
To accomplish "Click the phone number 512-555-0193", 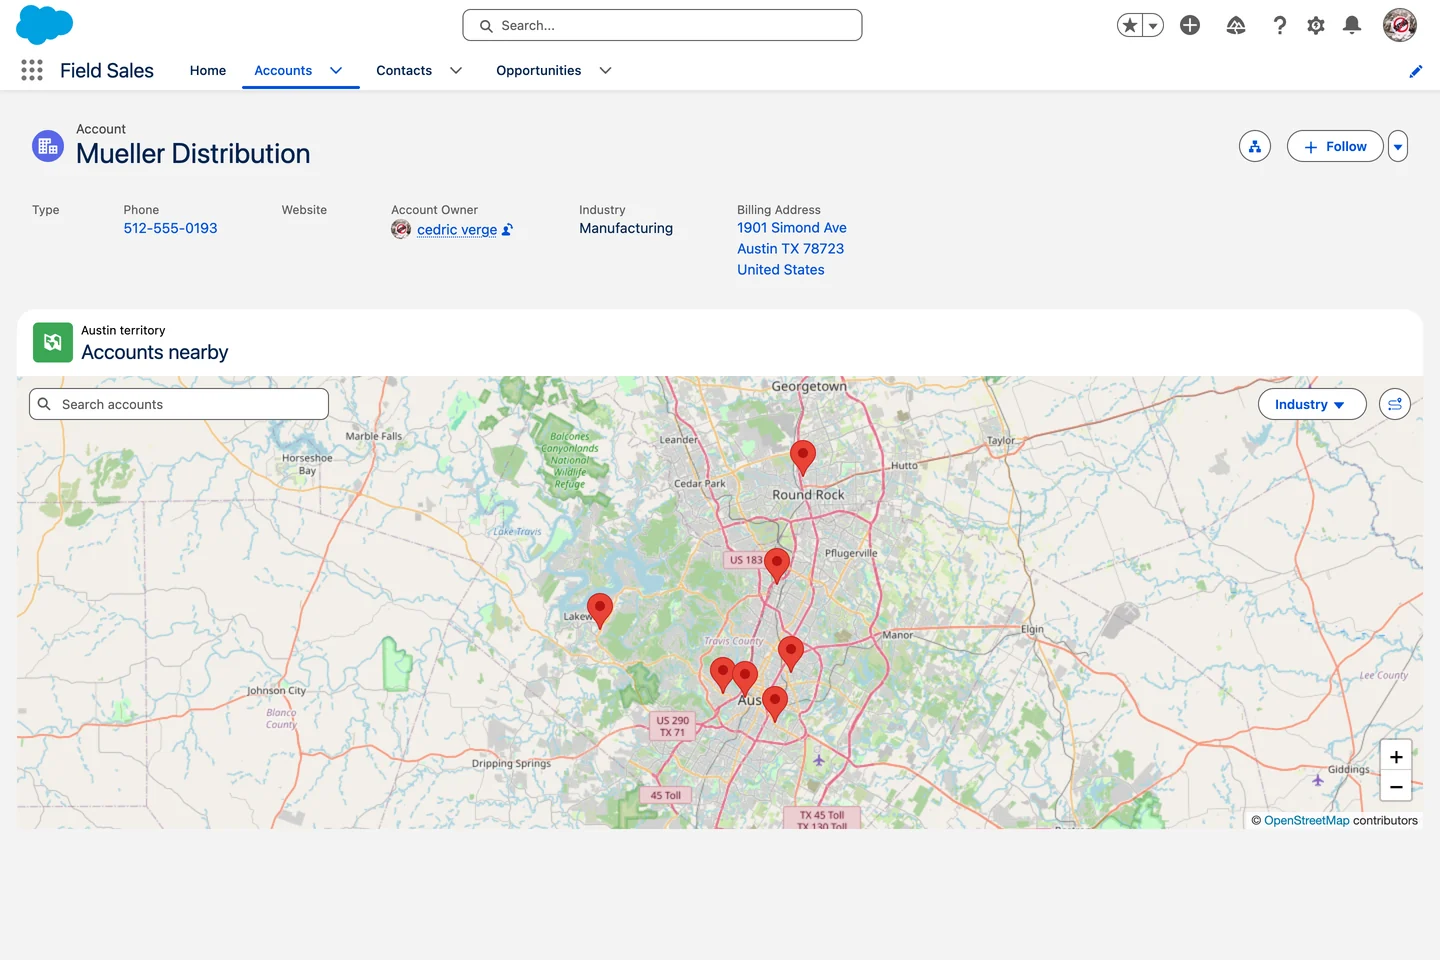I will 170,228.
